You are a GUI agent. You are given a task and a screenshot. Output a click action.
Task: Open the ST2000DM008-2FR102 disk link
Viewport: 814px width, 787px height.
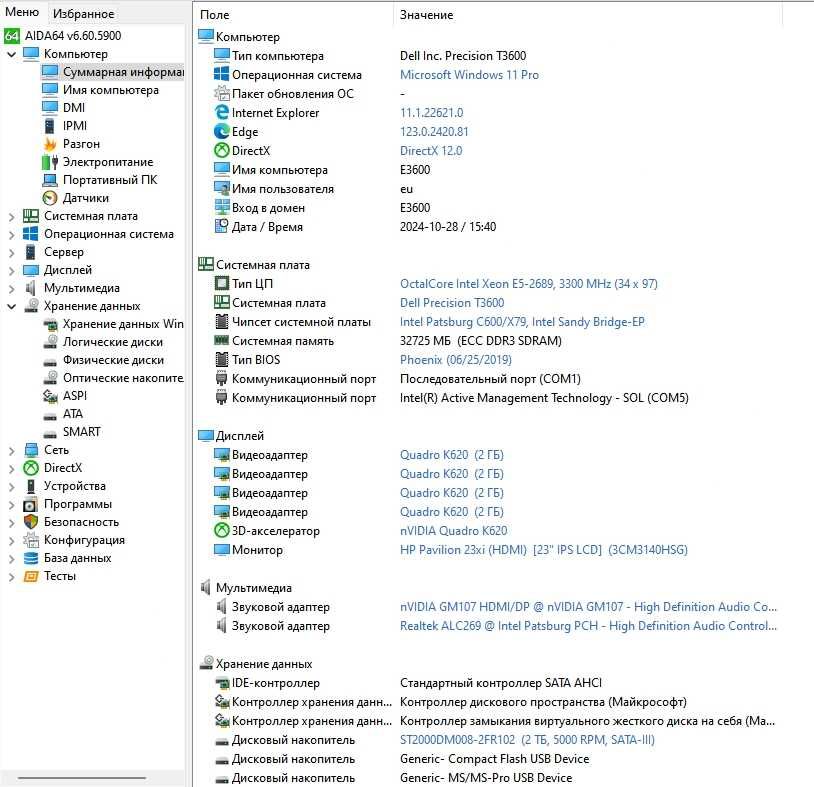[527, 740]
